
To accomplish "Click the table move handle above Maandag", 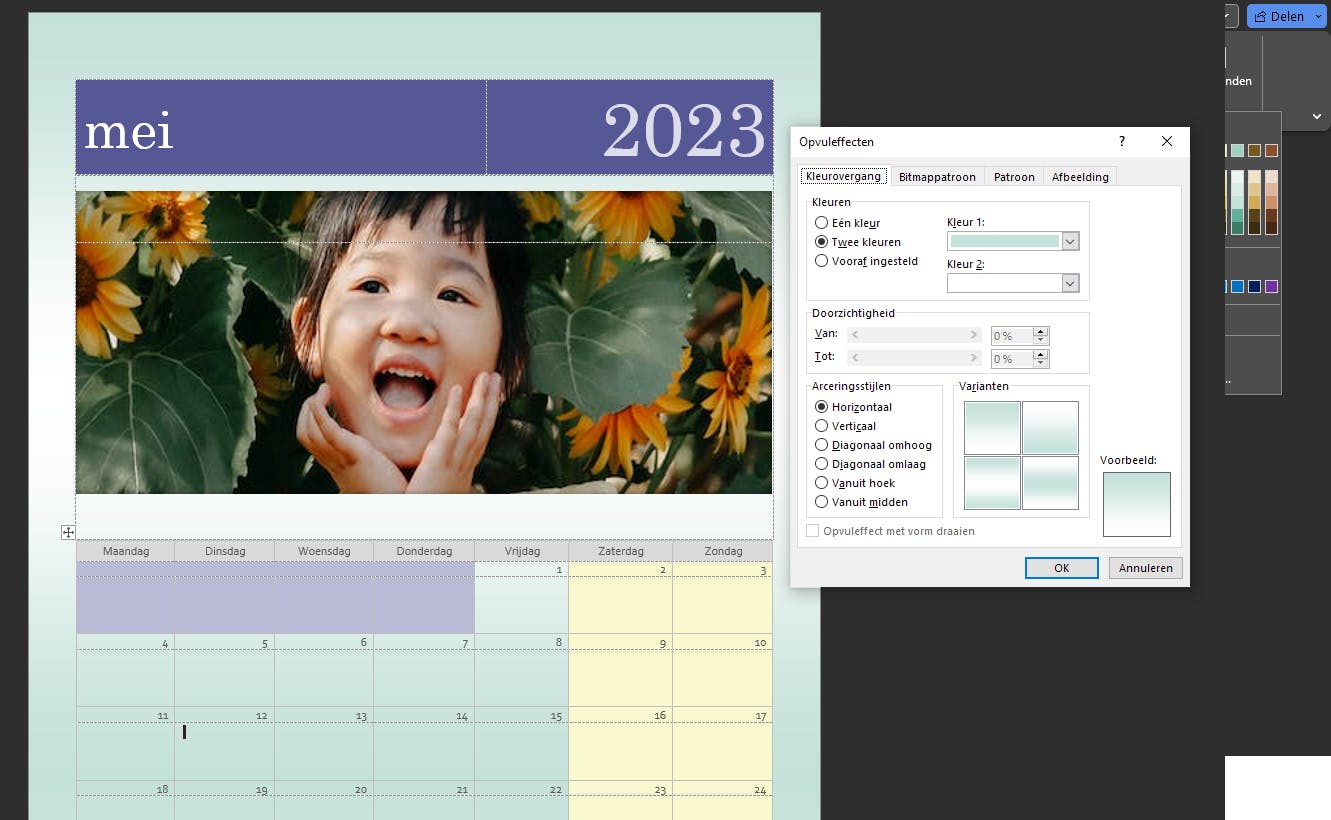I will [68, 533].
